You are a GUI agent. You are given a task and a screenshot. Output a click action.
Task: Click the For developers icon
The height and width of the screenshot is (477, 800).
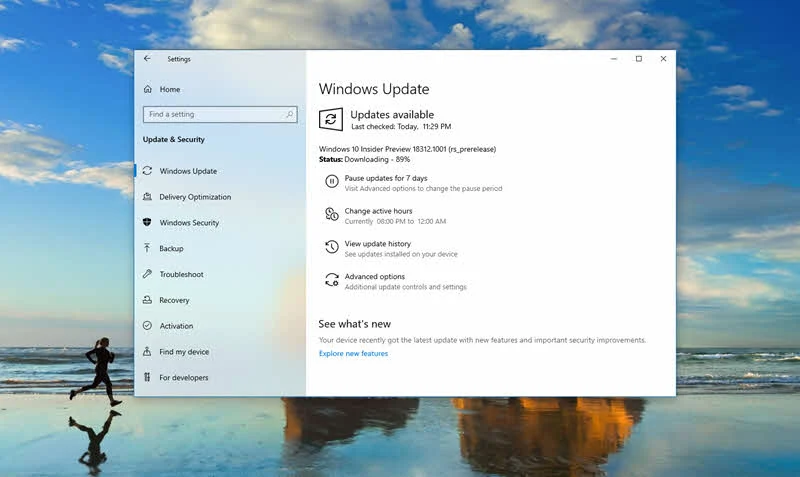pos(147,377)
